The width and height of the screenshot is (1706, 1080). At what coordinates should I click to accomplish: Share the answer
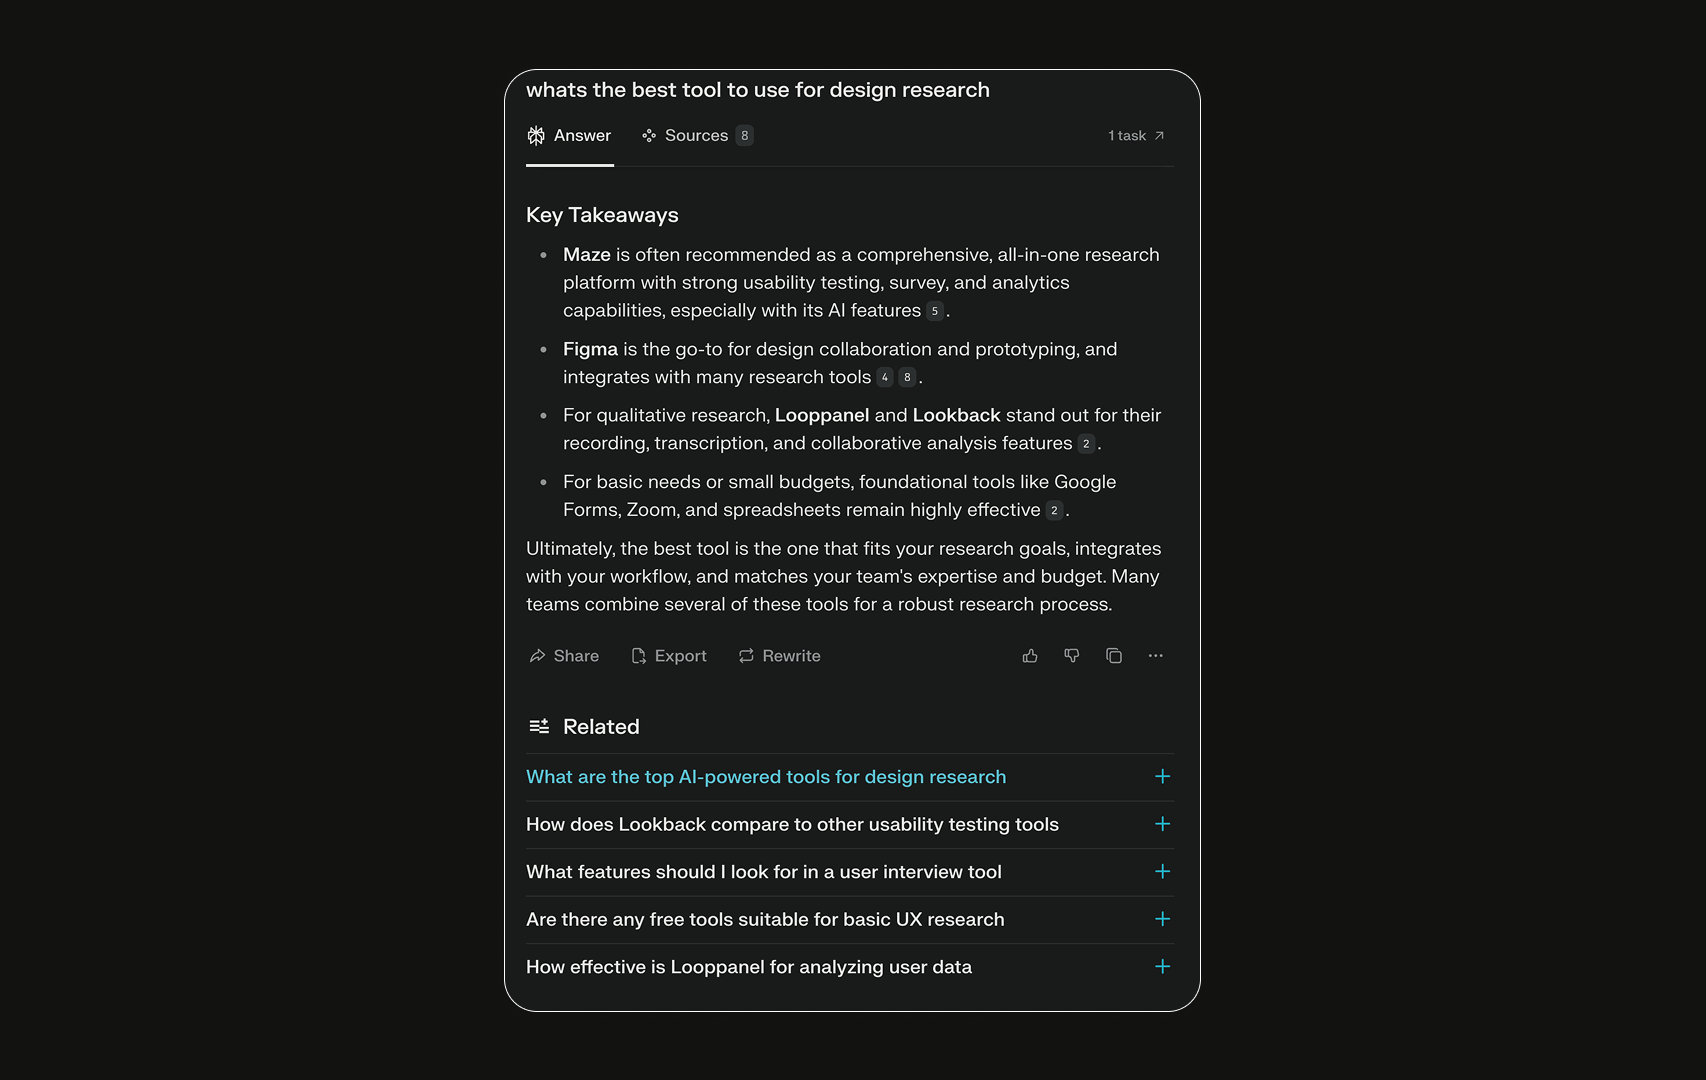pos(564,656)
